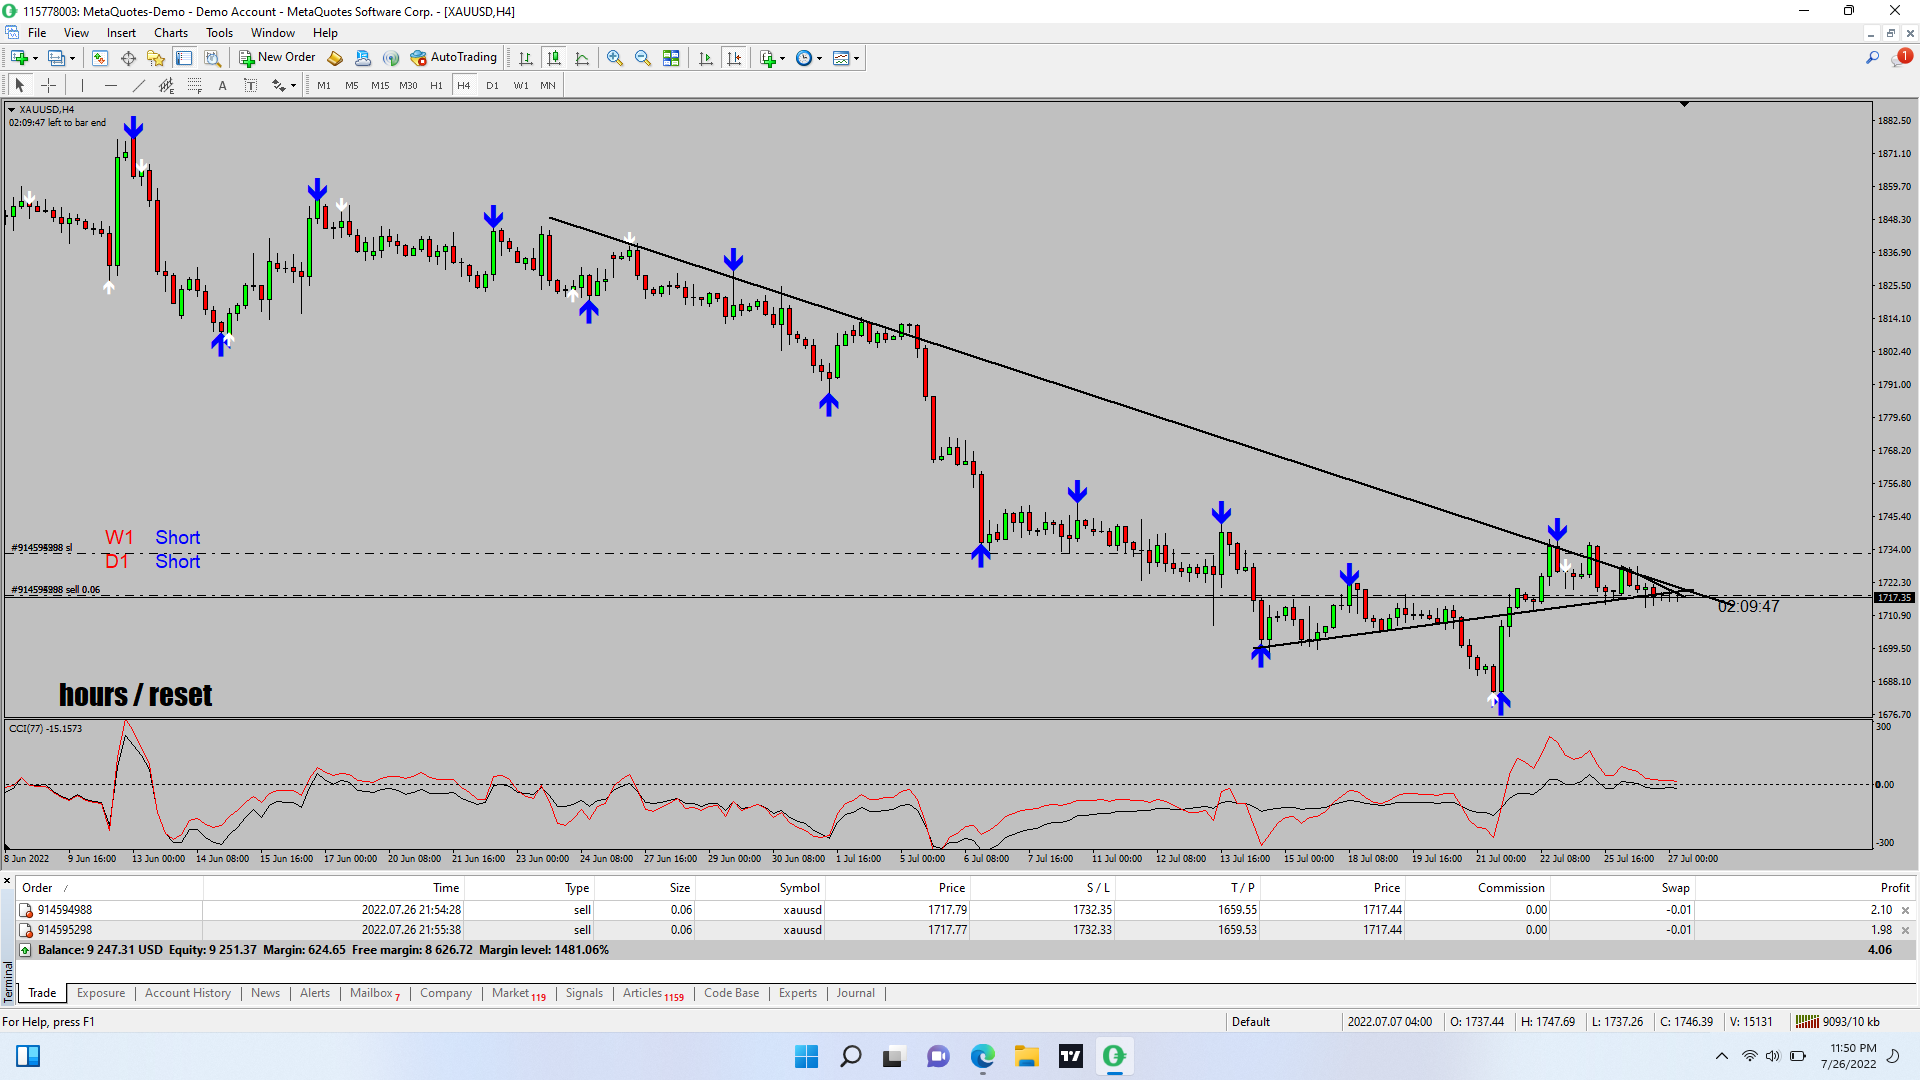This screenshot has width=1920, height=1080.
Task: Click the New Order button
Action: 277,58
